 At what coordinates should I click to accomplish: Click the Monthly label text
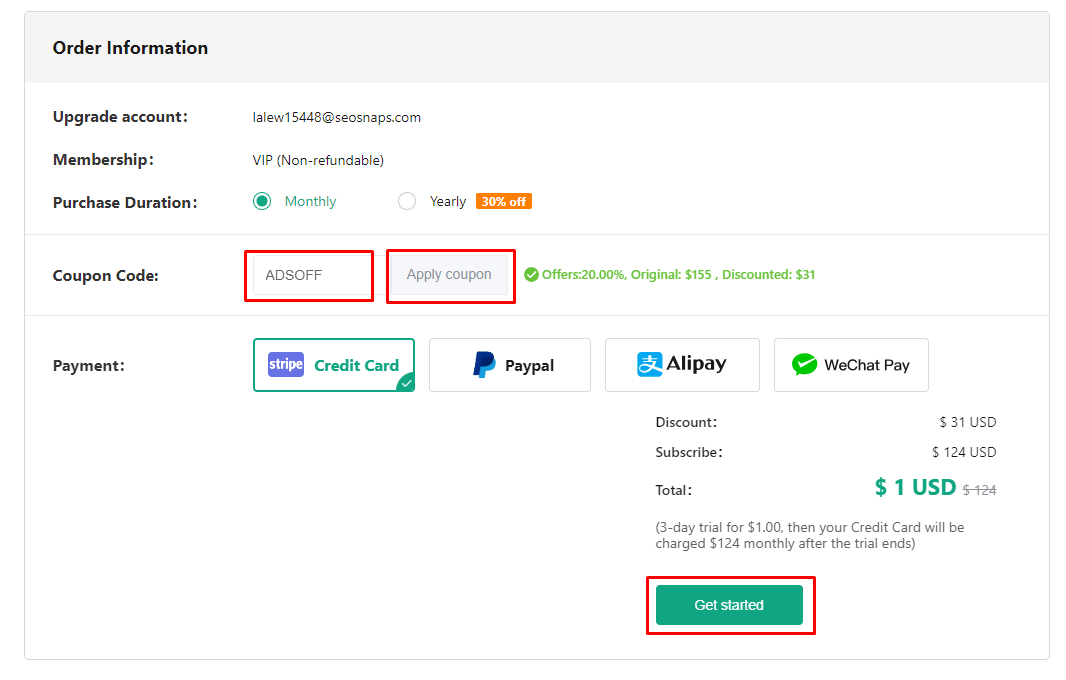click(310, 201)
